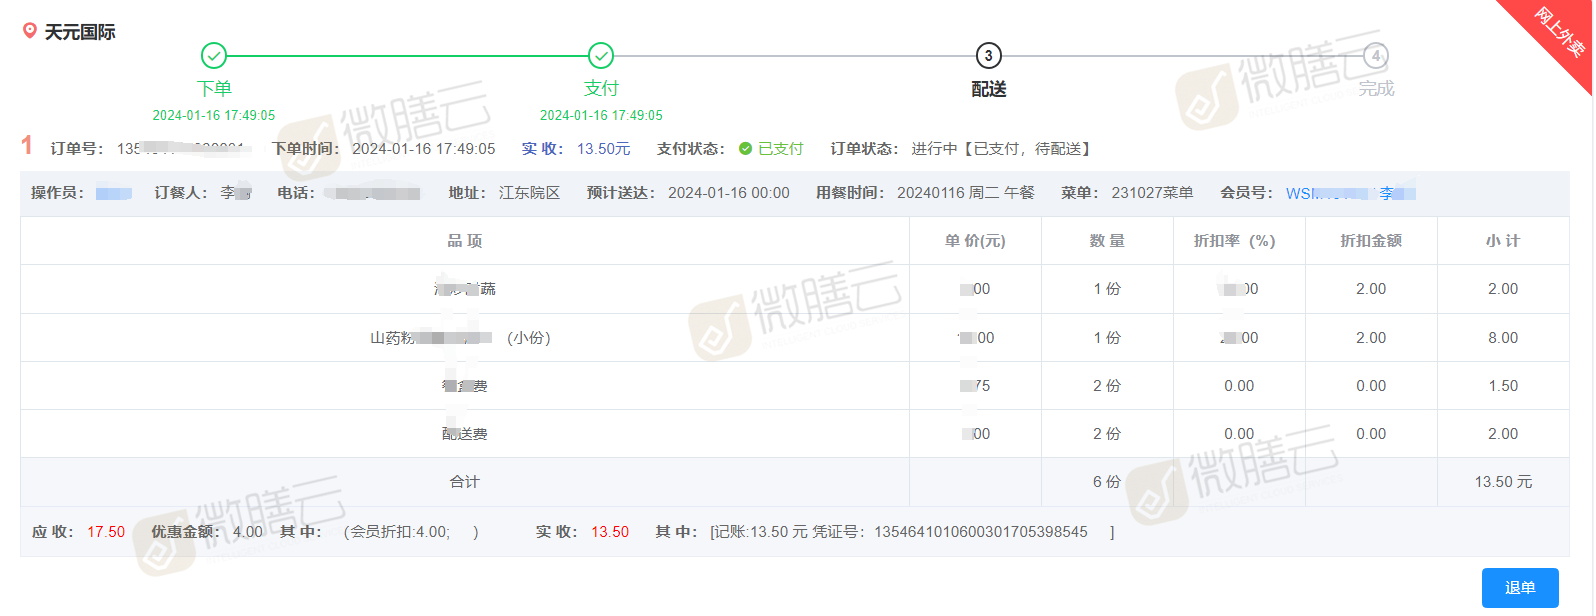The image size is (1596, 616).
Task: Click the blue 实收 13.50元 amount
Action: click(604, 149)
